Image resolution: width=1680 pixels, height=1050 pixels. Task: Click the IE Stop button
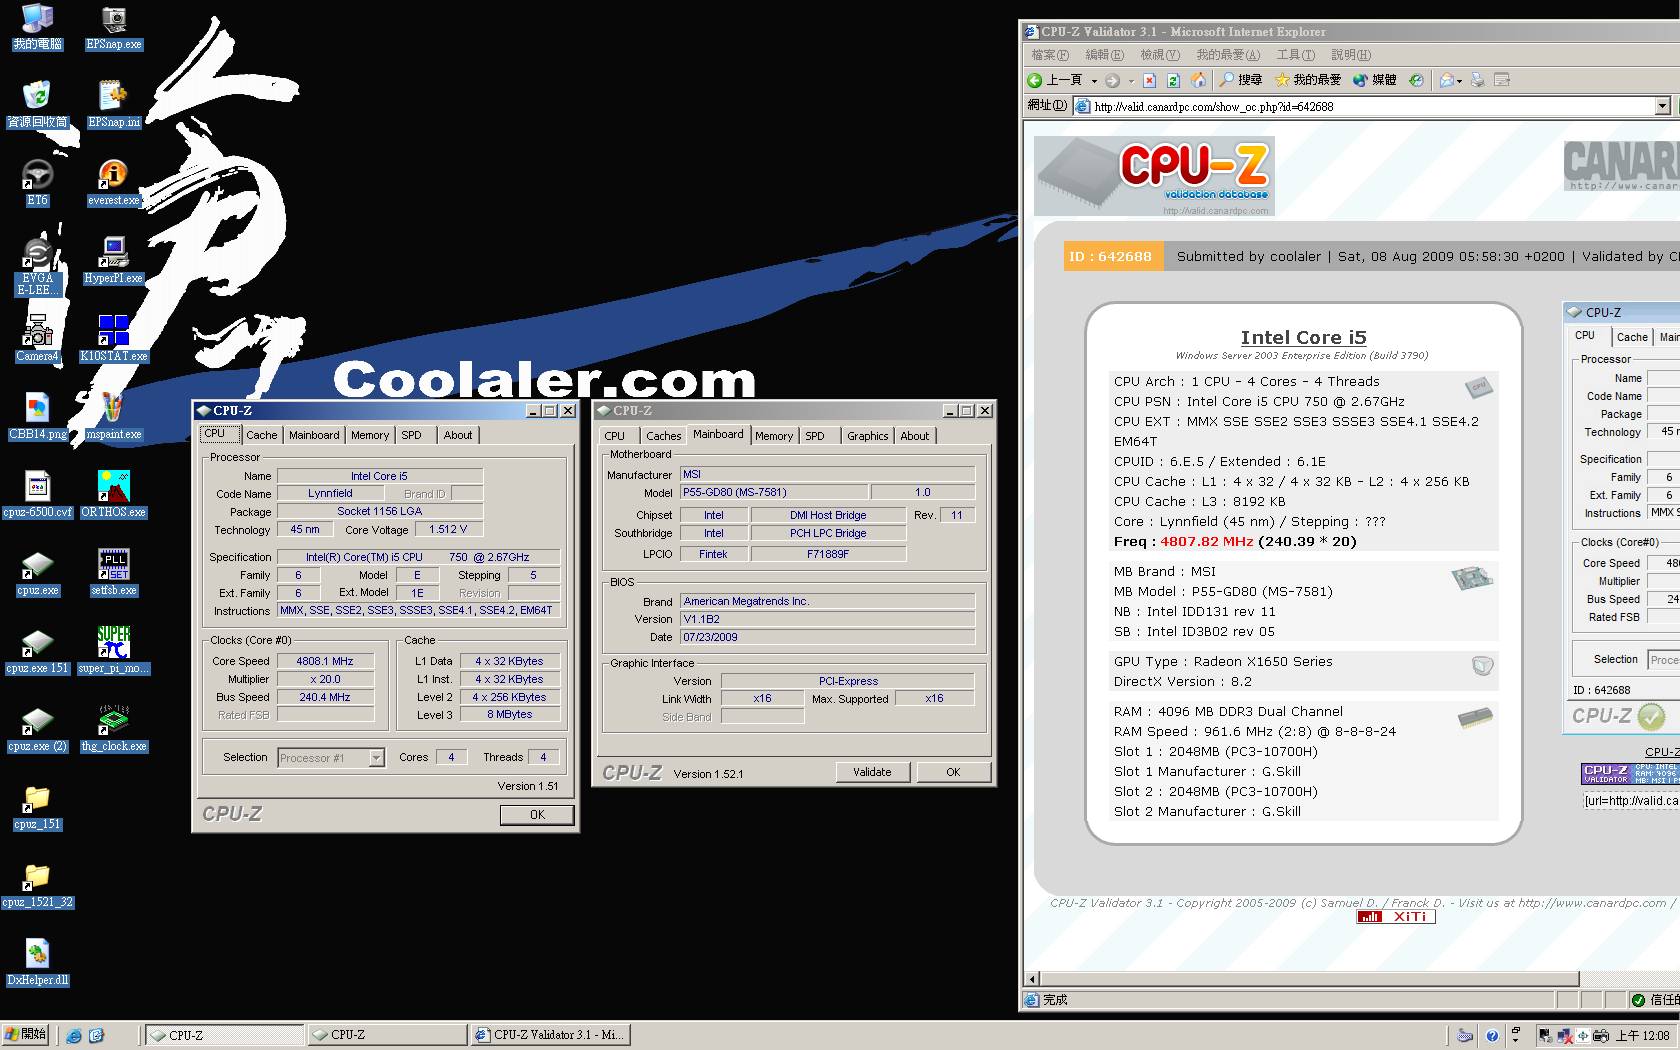coord(1149,80)
